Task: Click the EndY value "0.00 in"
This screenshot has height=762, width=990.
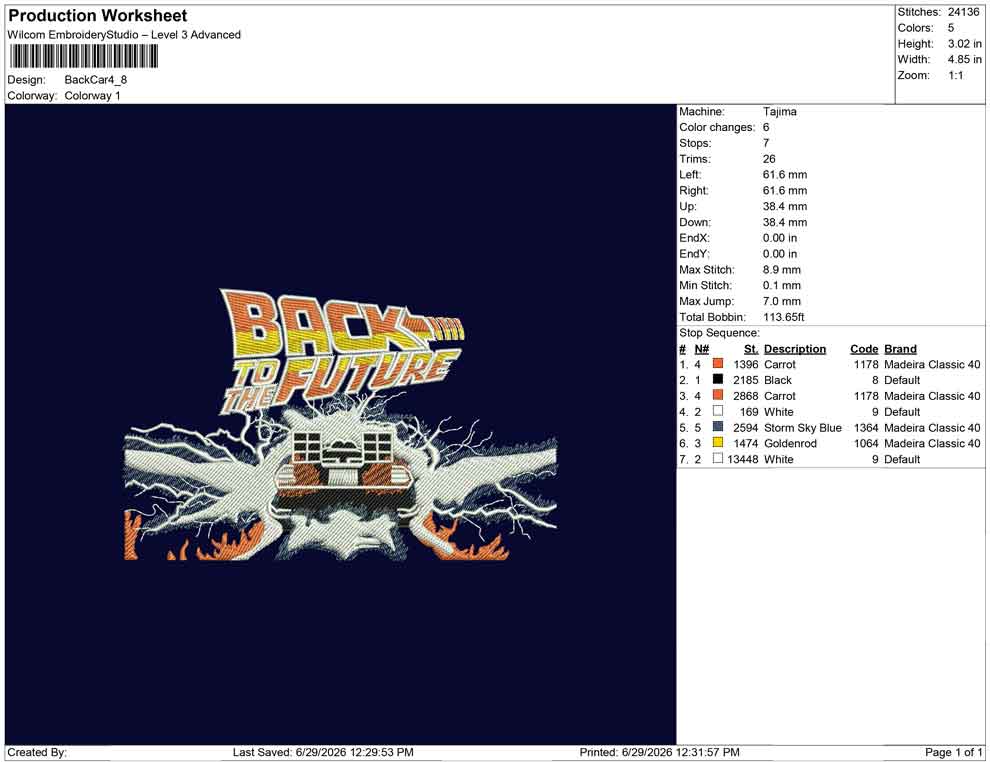Action: [780, 254]
